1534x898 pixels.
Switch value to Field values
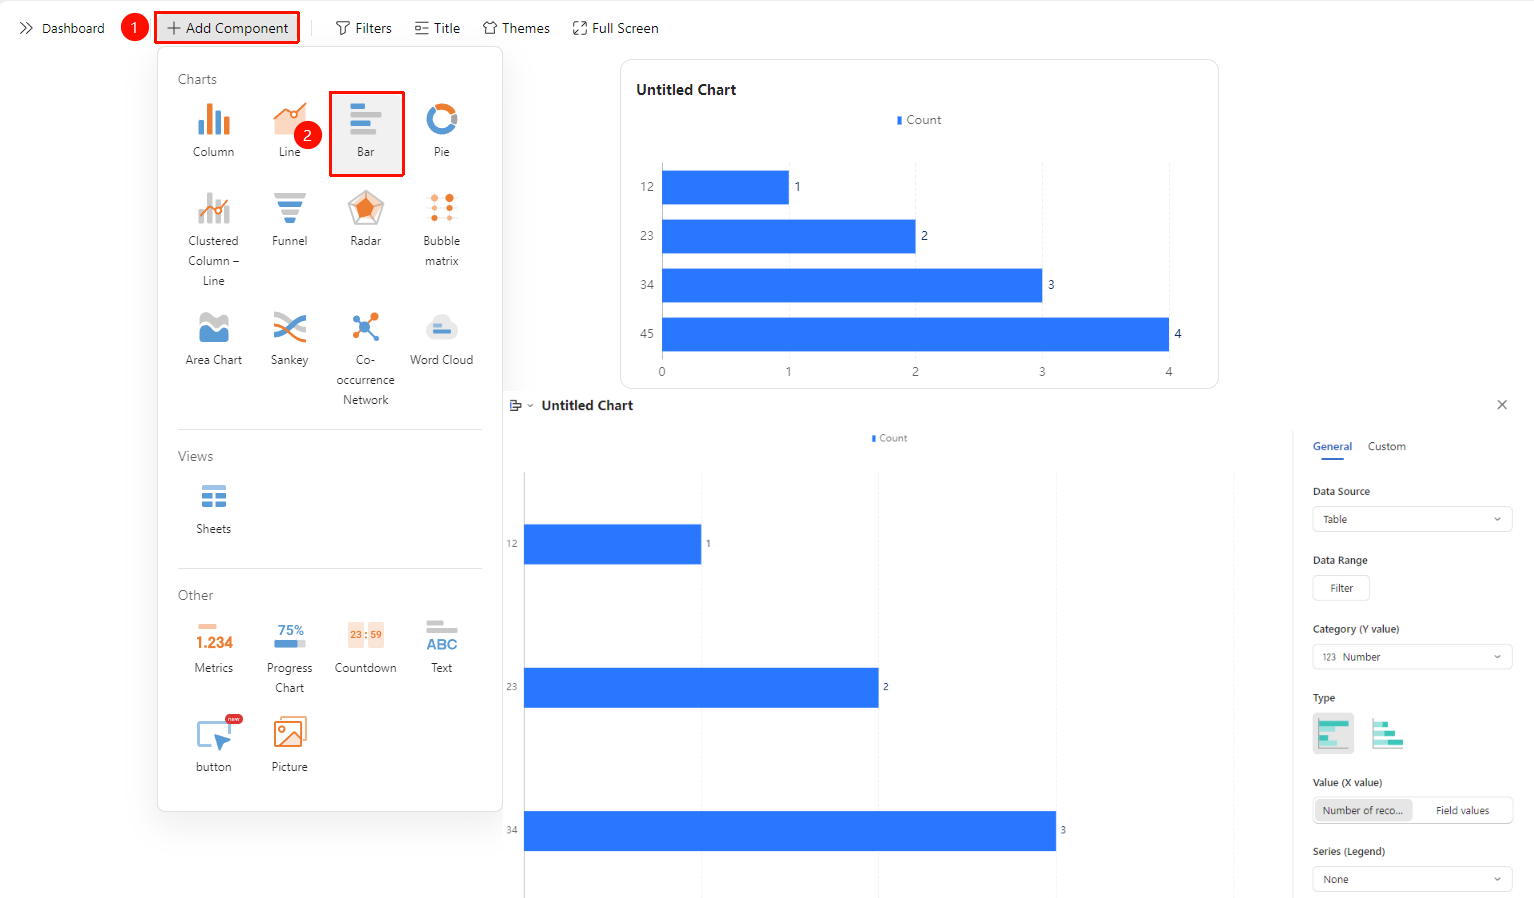[1462, 811]
